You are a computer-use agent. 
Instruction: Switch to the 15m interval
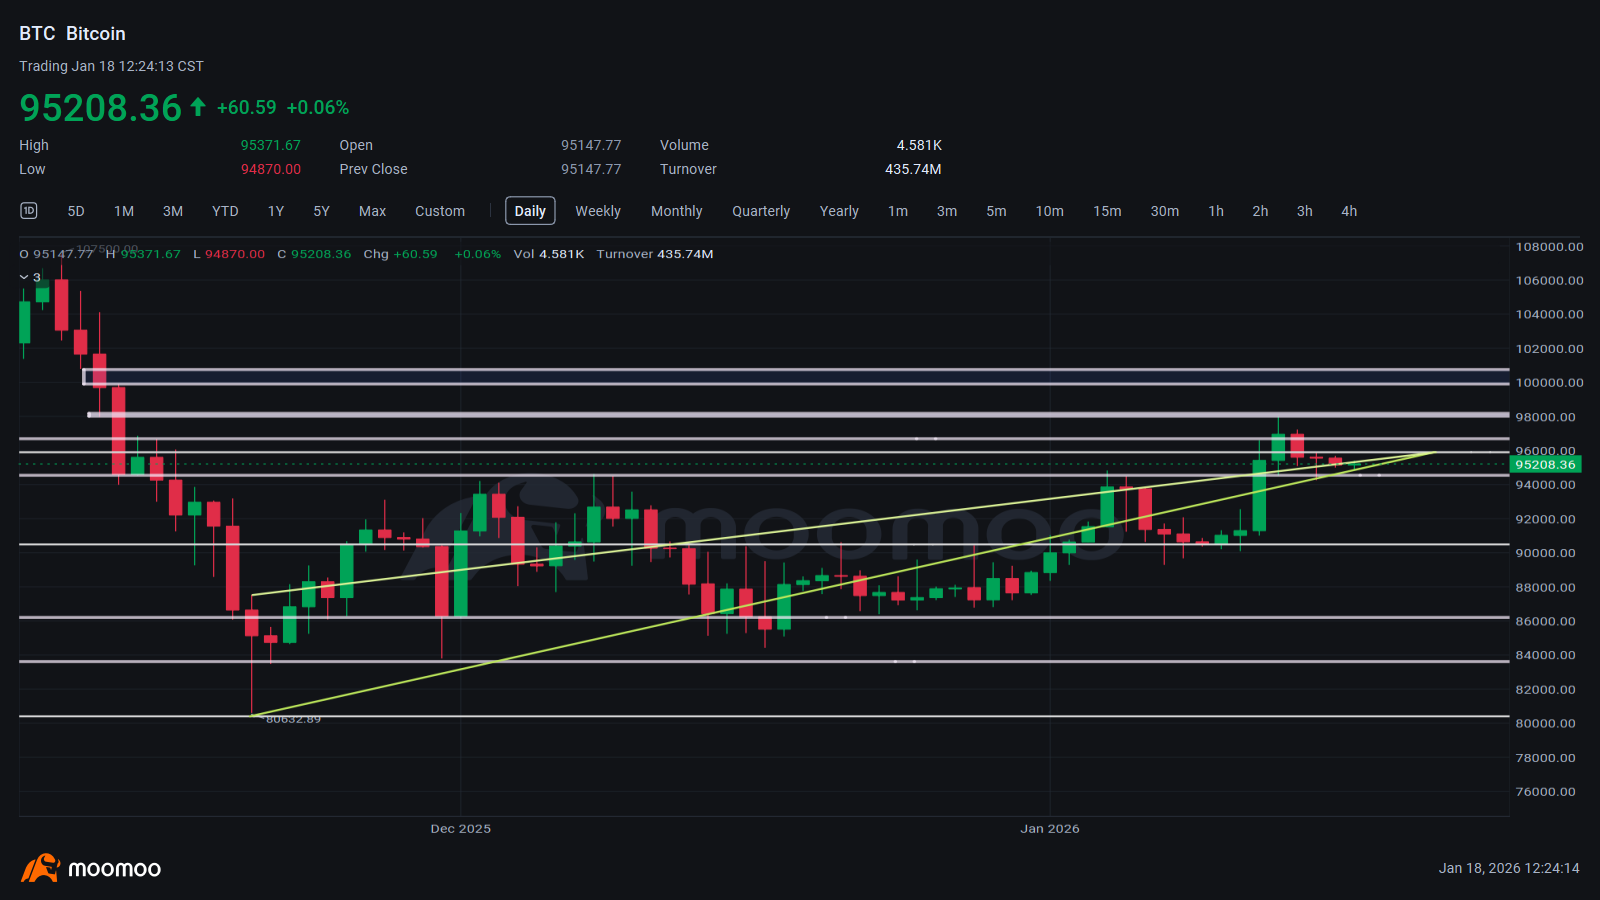pos(1107,211)
